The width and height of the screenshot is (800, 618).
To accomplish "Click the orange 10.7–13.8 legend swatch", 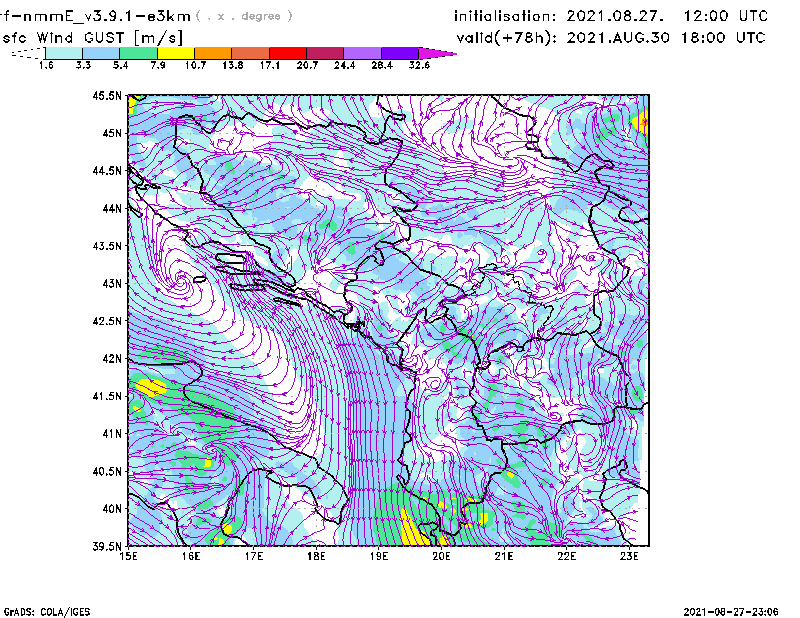I will coord(213,52).
